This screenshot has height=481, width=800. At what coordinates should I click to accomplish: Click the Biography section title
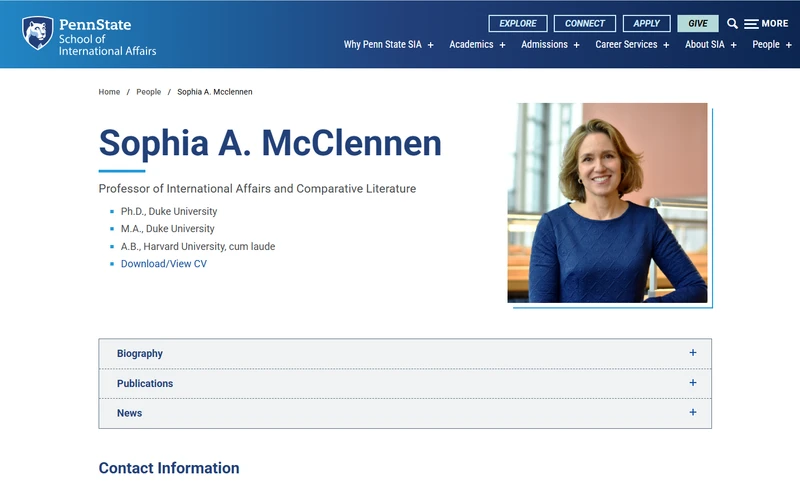(x=140, y=353)
